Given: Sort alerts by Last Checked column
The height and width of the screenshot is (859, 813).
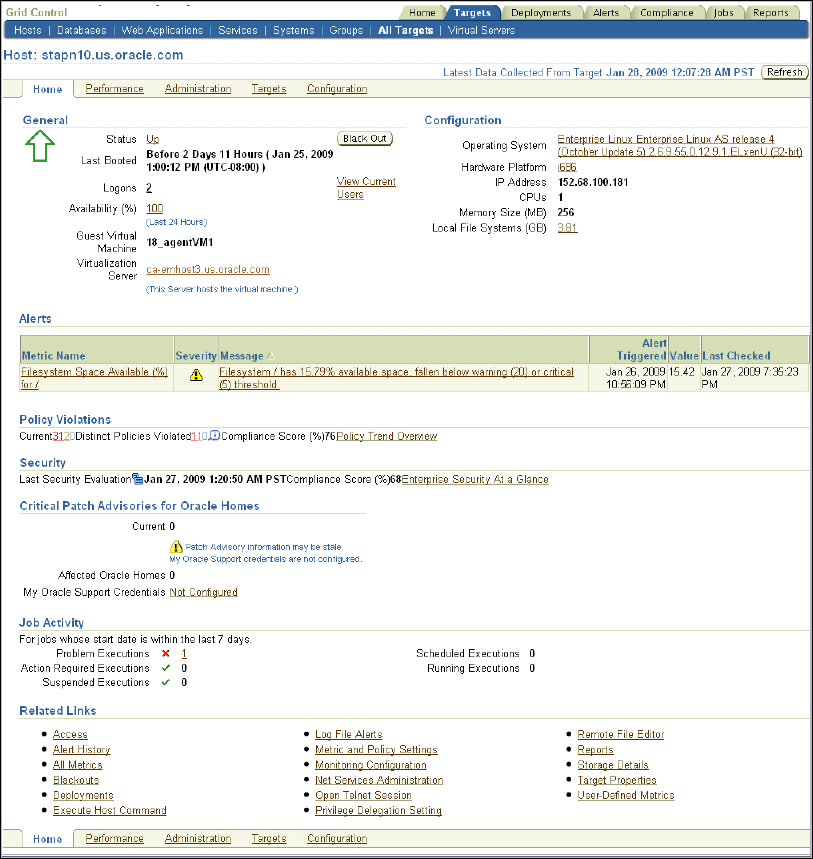Looking at the screenshot, I should (736, 356).
